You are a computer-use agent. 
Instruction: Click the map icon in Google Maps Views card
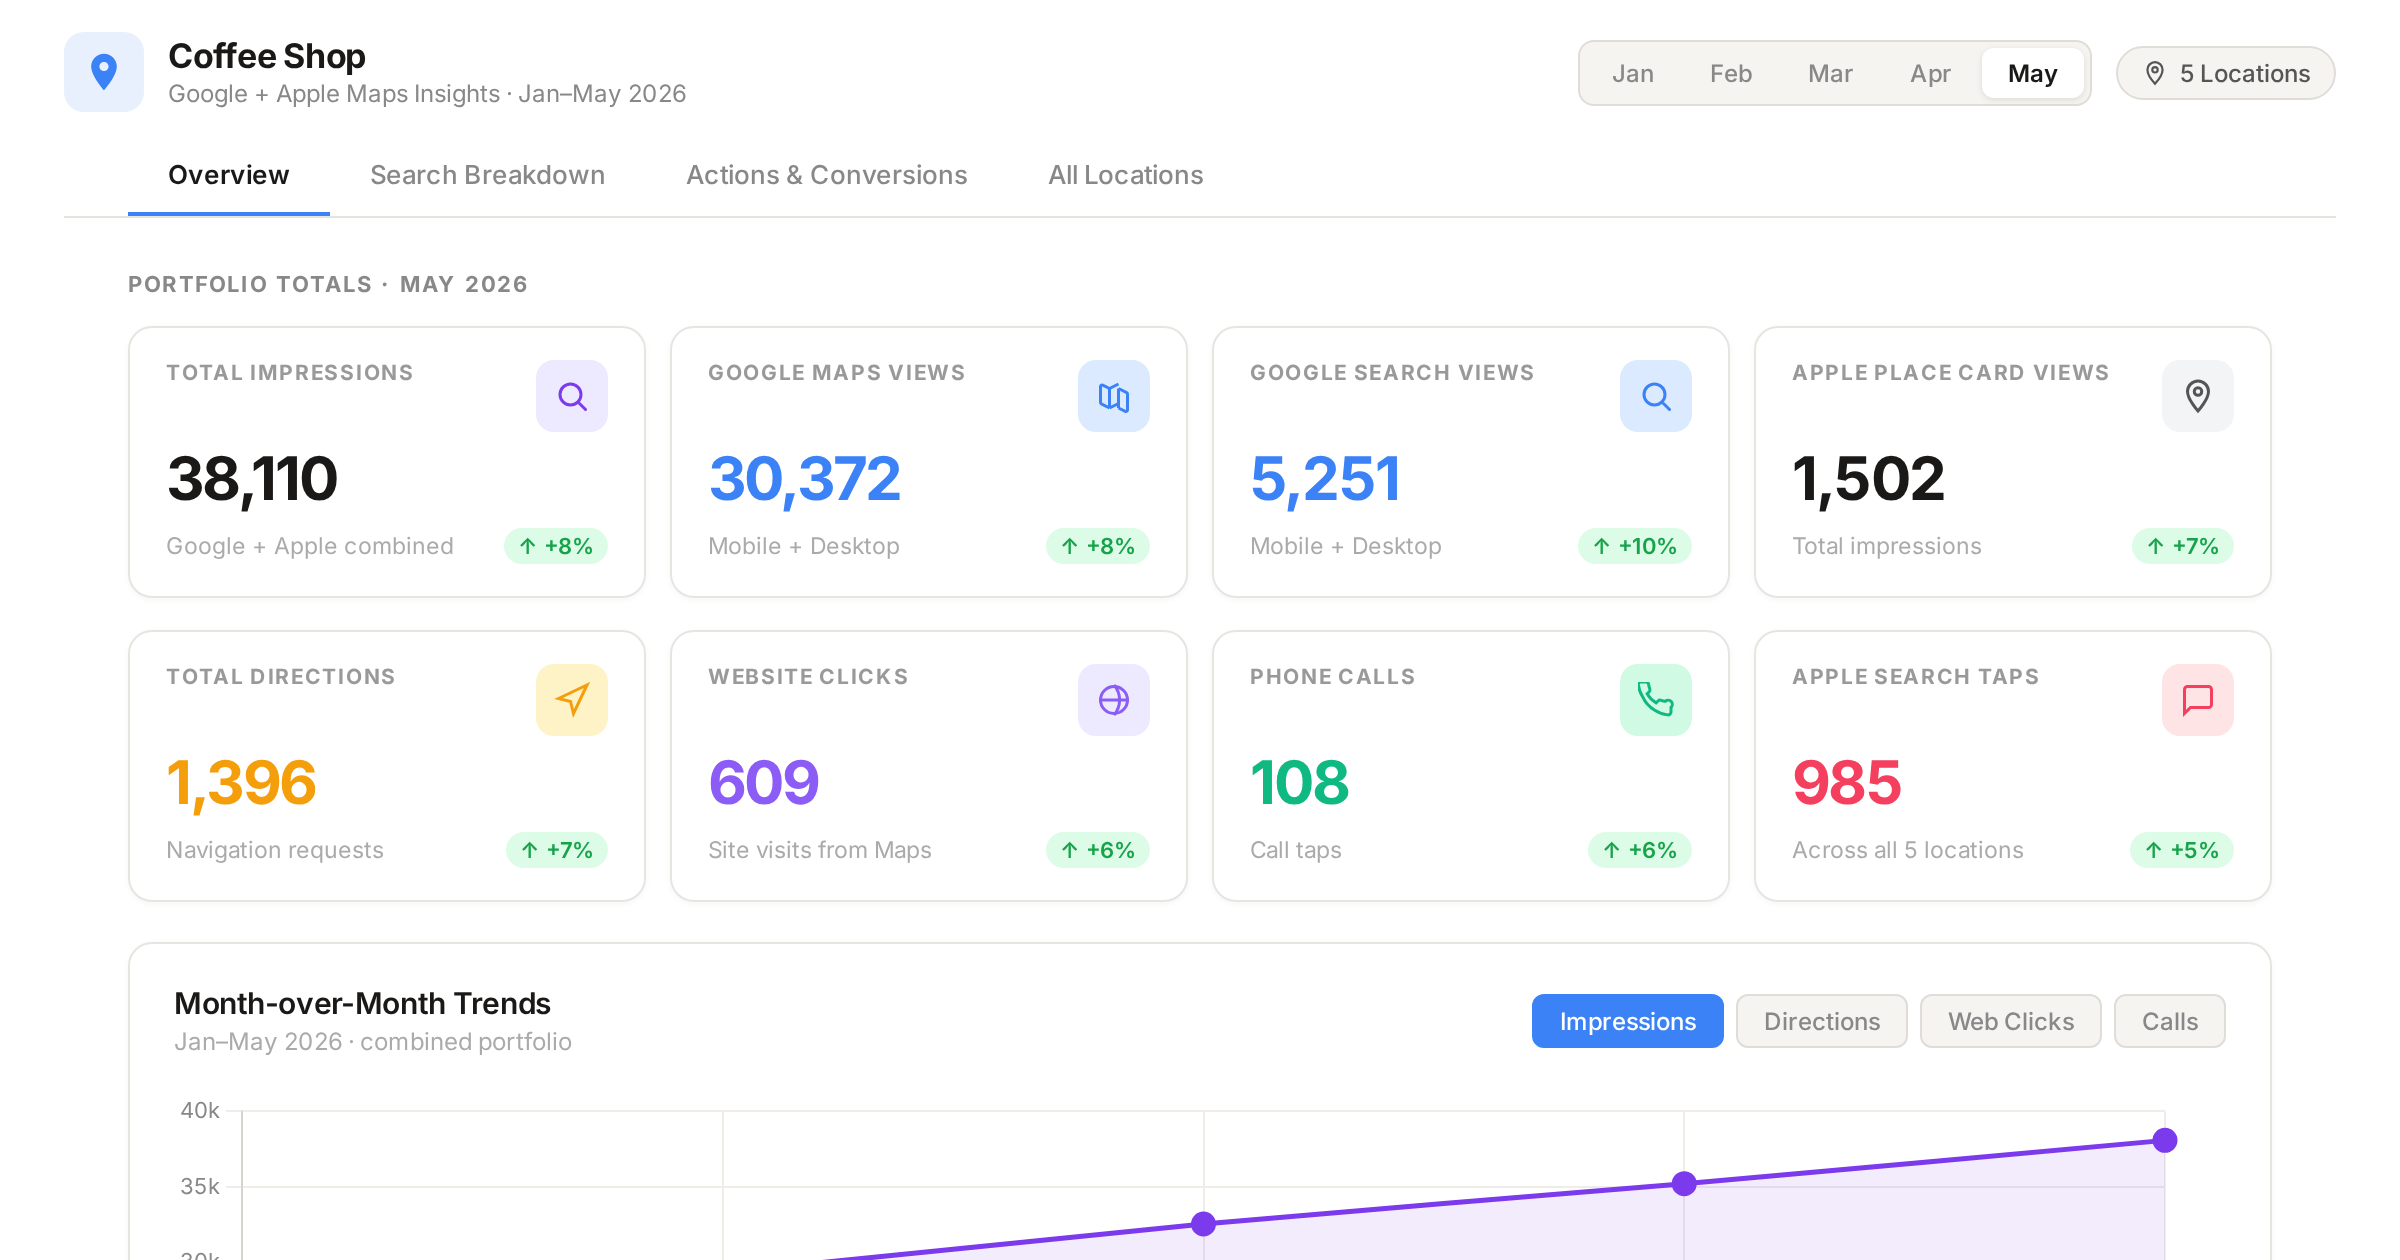coord(1114,396)
